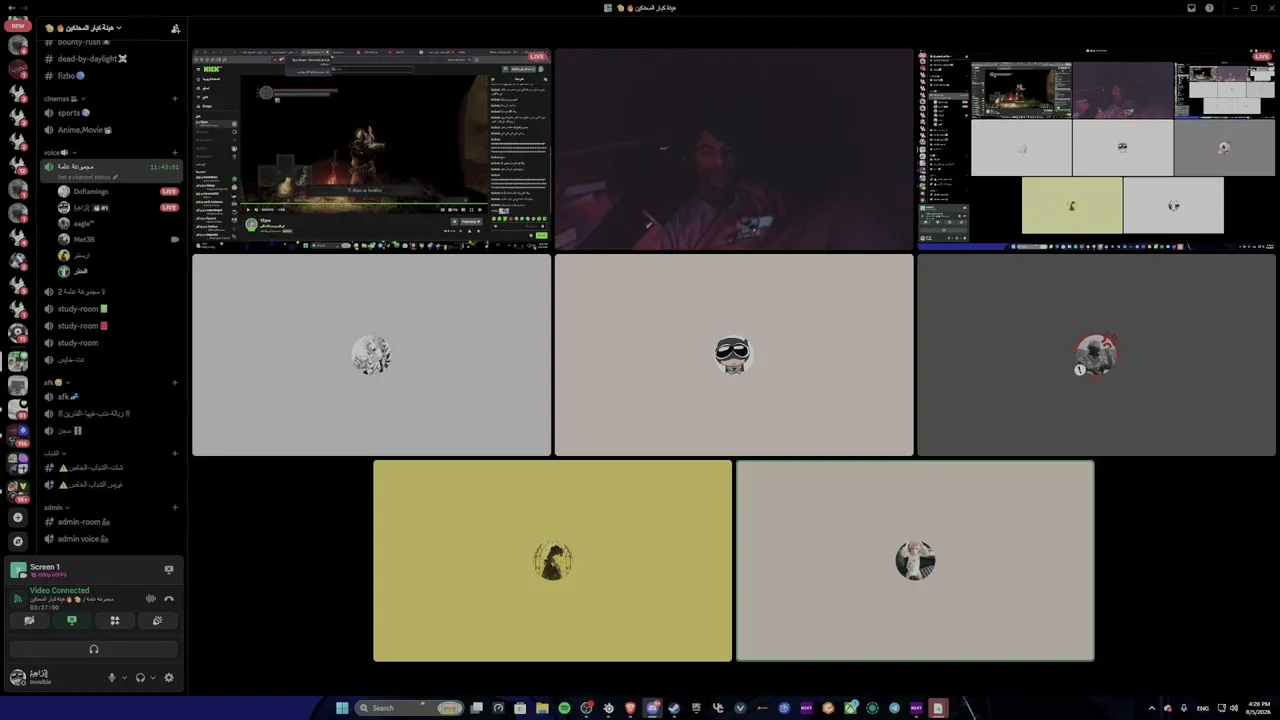
Task: Toggle the wide headphones button above user panel
Action: (x=94, y=649)
